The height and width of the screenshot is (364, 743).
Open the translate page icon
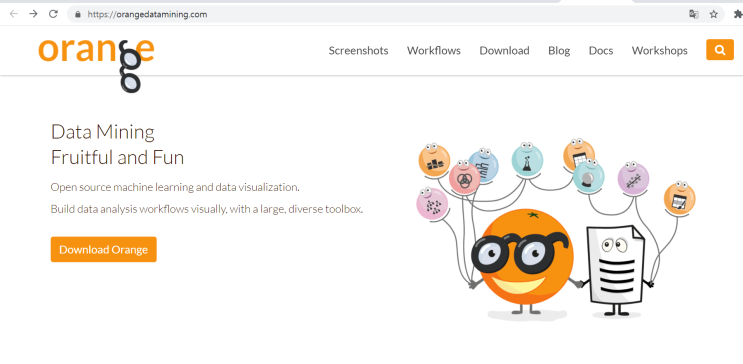coord(694,14)
